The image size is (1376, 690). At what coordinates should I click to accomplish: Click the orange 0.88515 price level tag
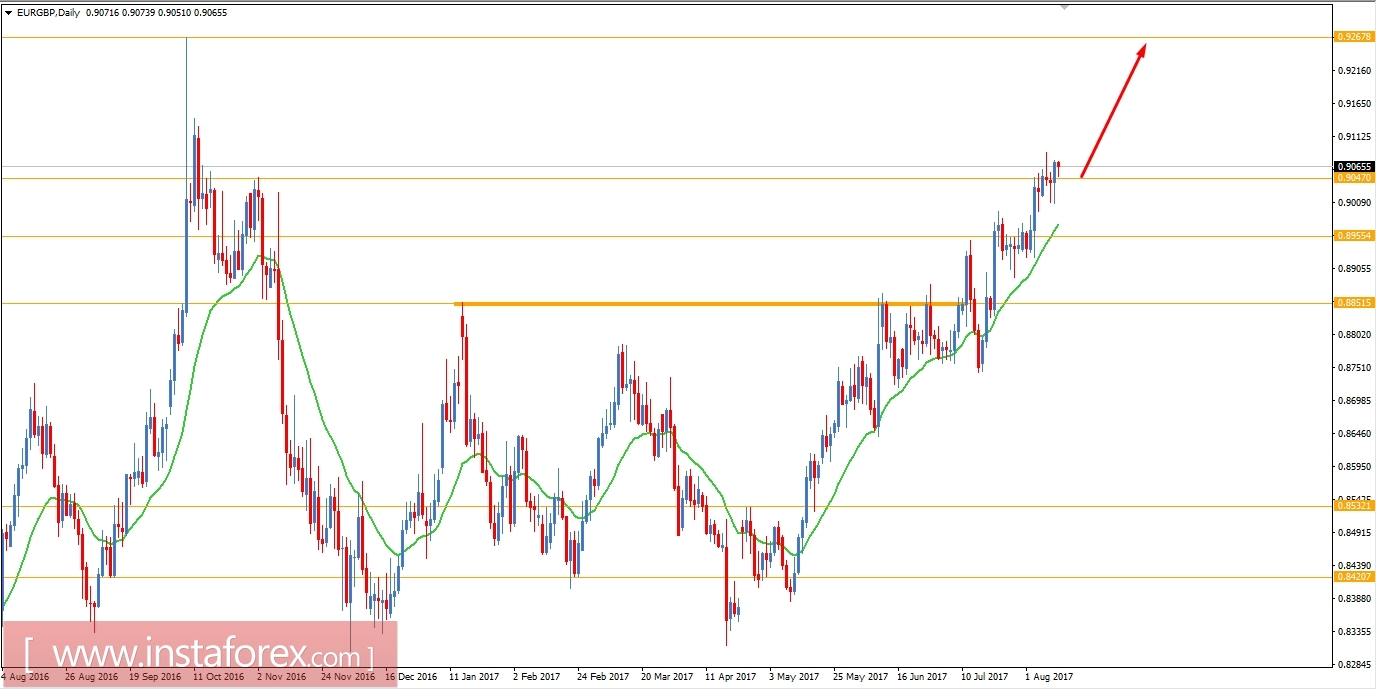pyautogui.click(x=1356, y=303)
